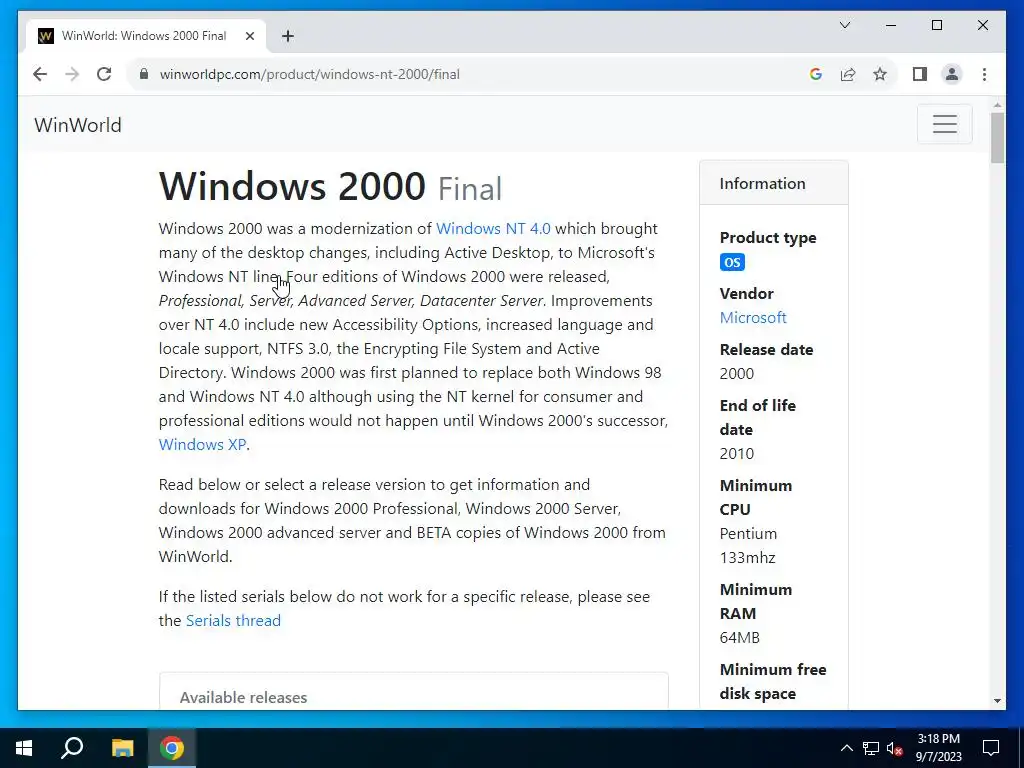1024x768 pixels.
Task: Open the notification center icon
Action: coord(991,748)
